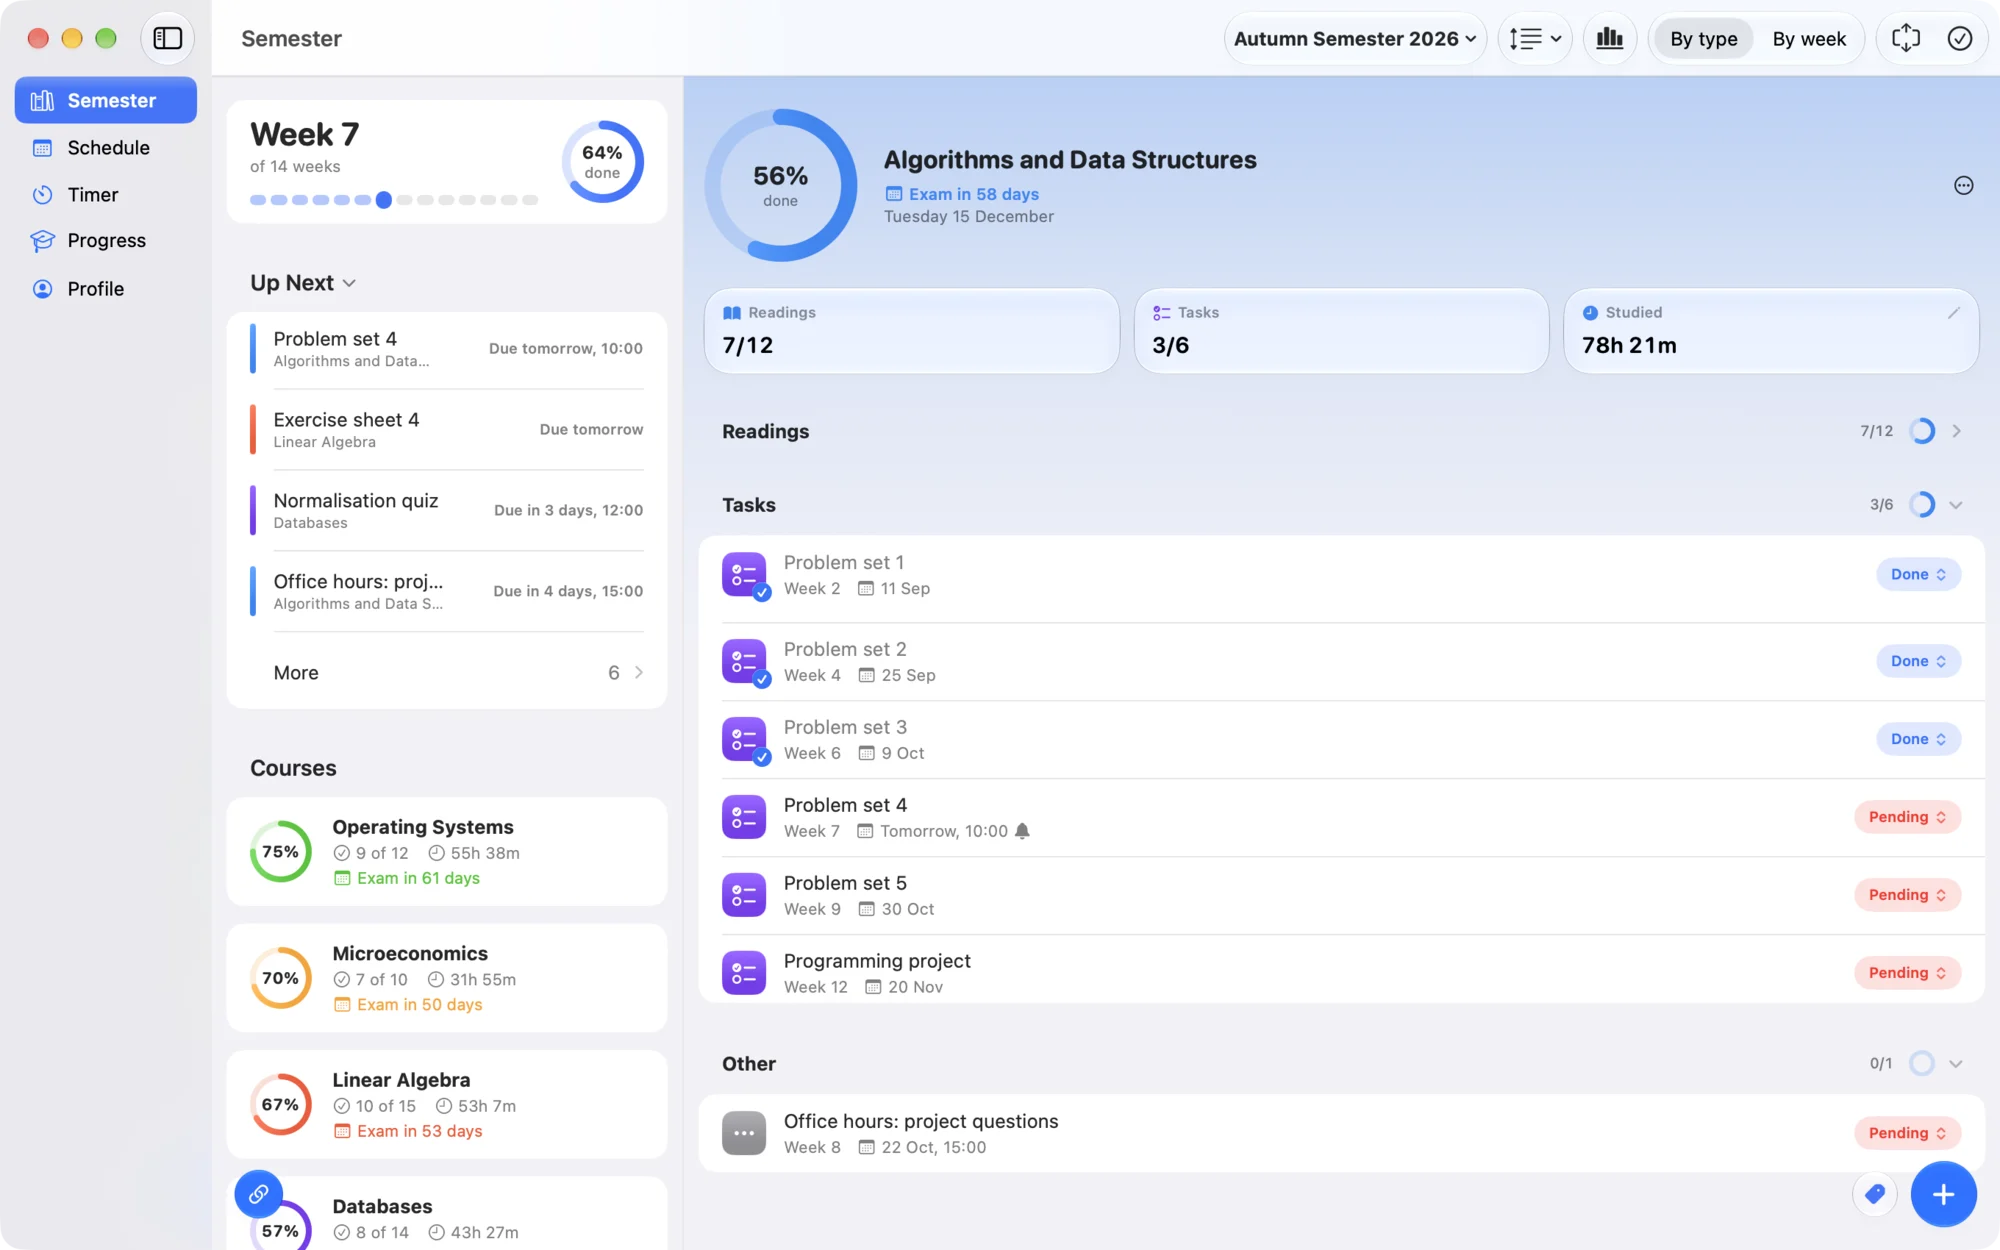Change Problem set 4 Pending status
2000x1250 pixels.
(1907, 817)
